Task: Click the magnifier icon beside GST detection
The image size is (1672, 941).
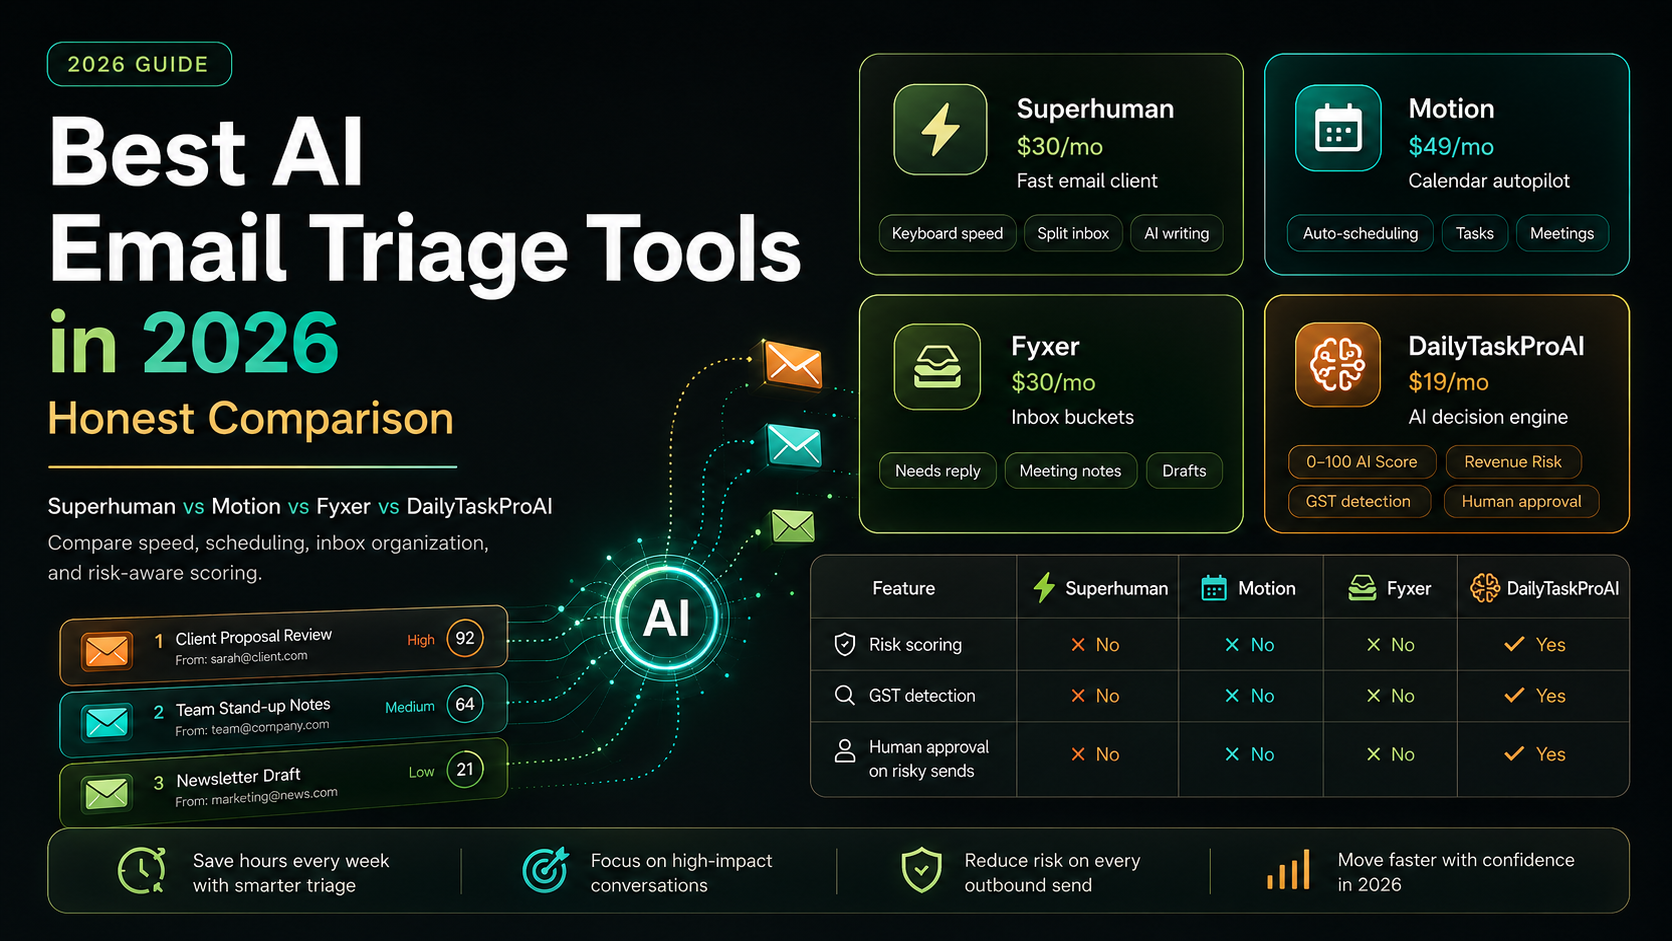Action: pyautogui.click(x=845, y=695)
